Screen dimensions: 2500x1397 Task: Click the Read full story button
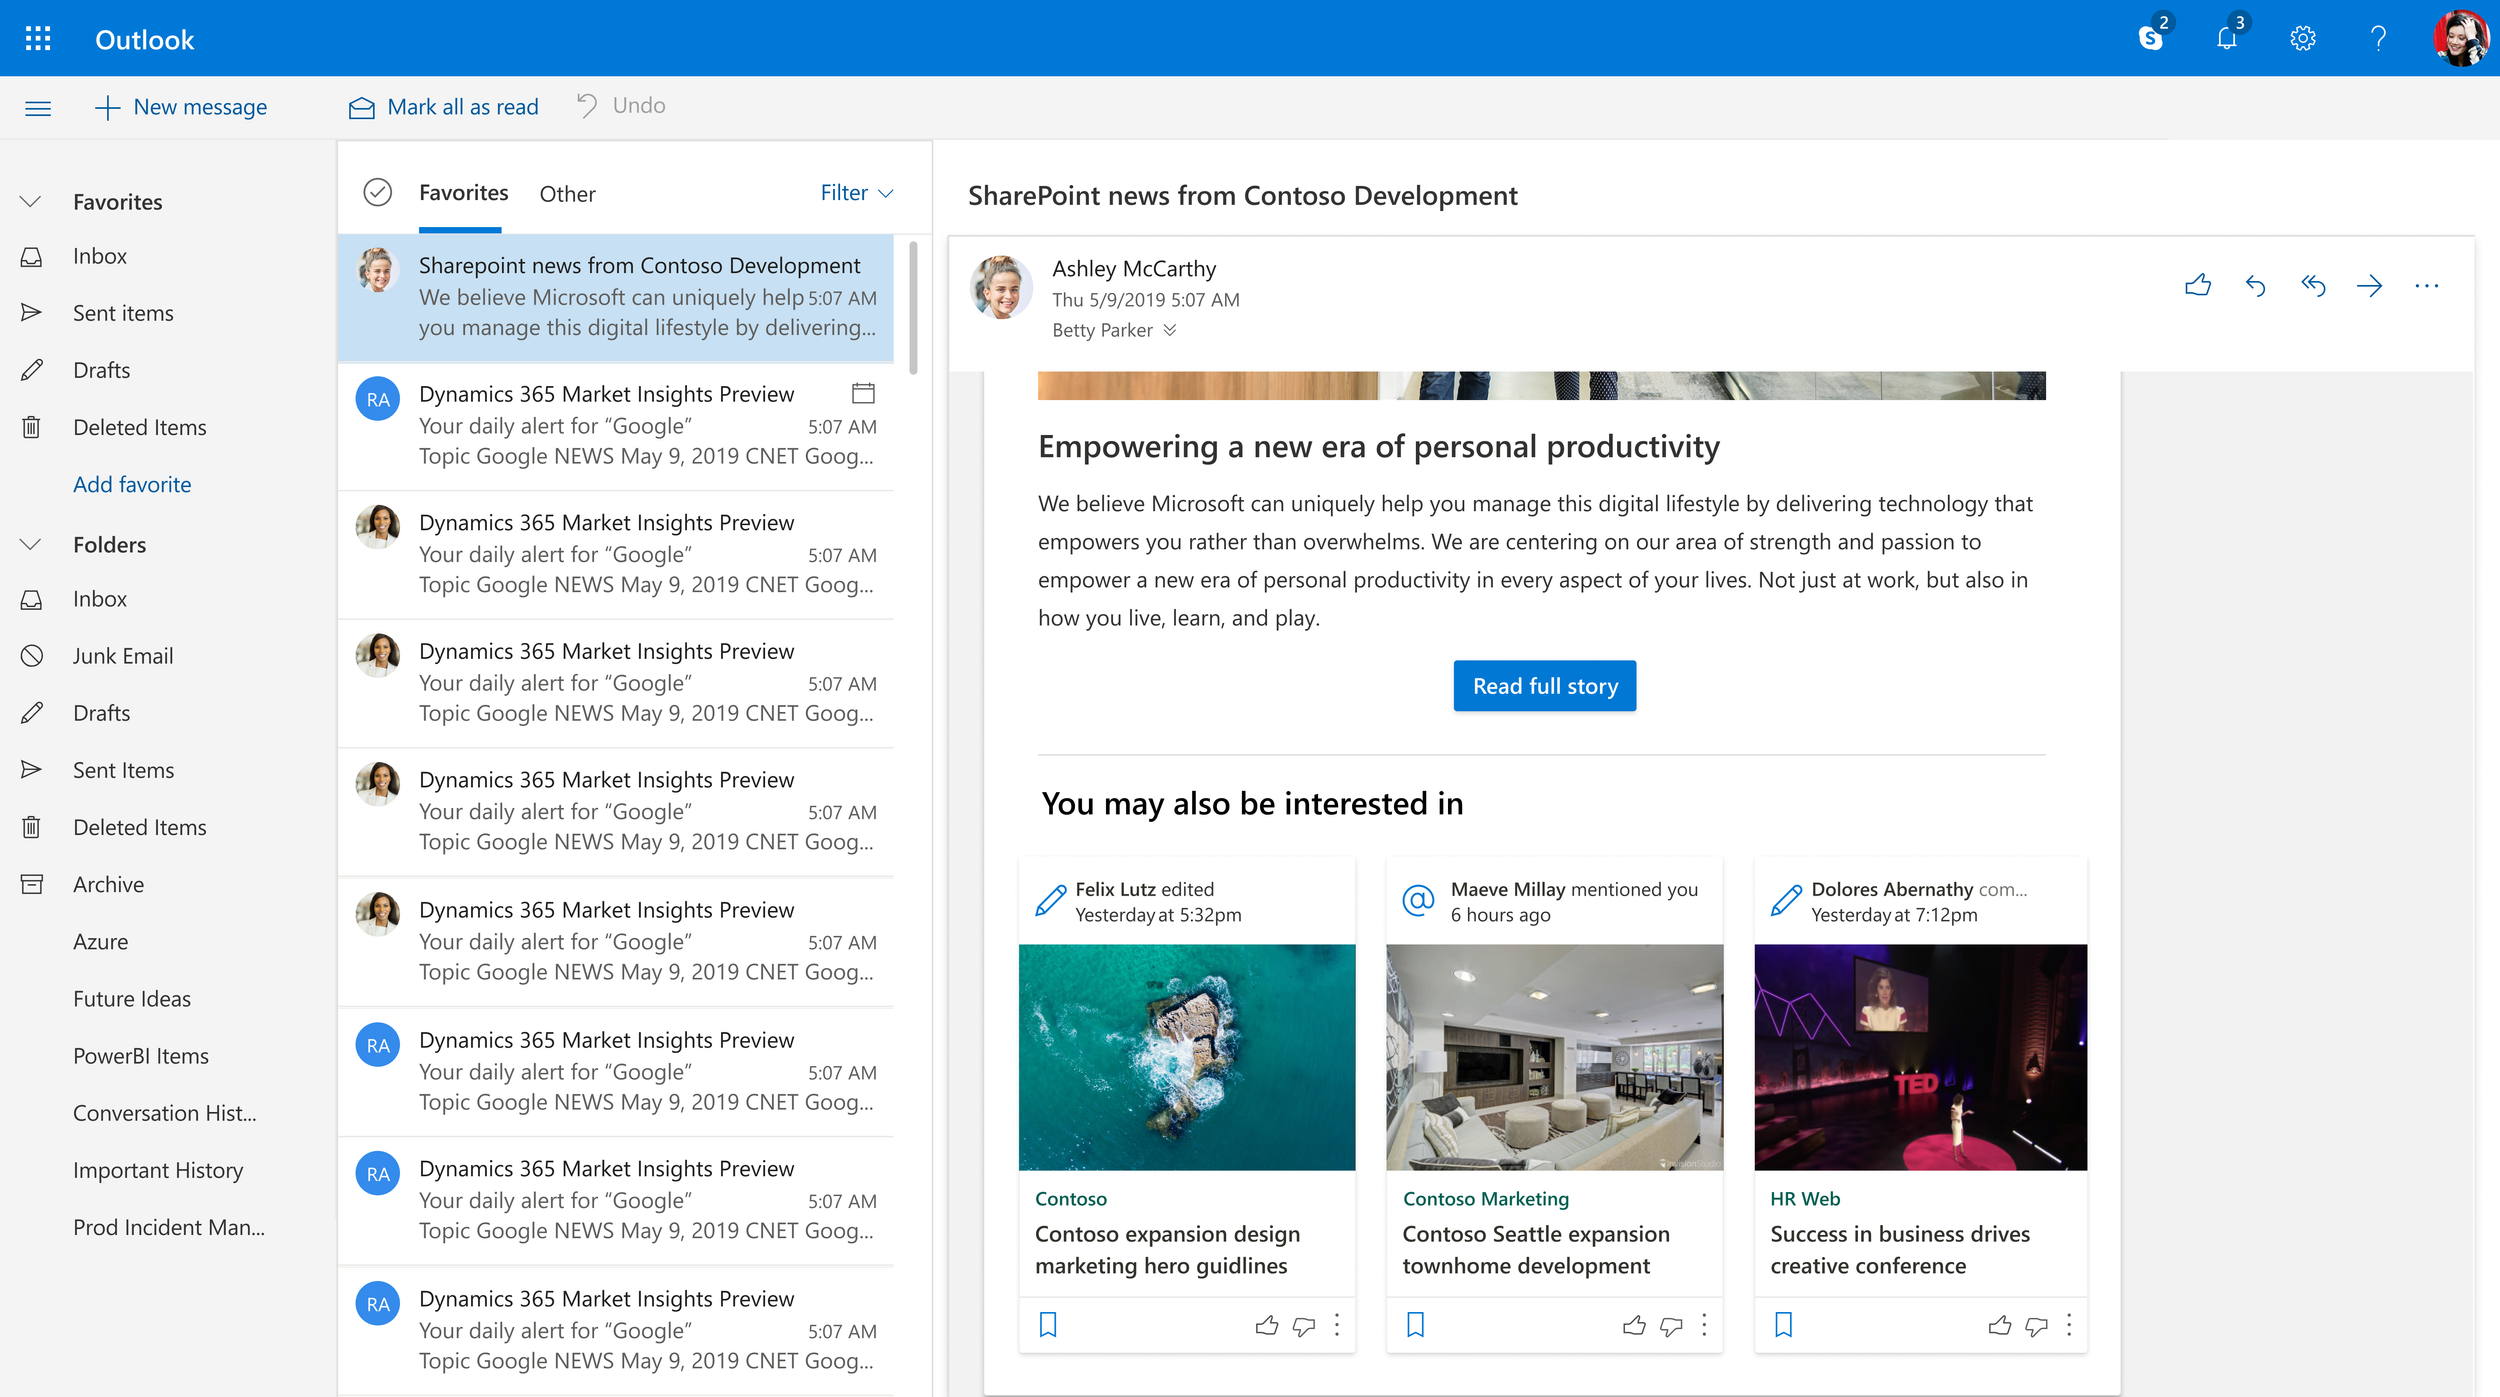coord(1544,686)
